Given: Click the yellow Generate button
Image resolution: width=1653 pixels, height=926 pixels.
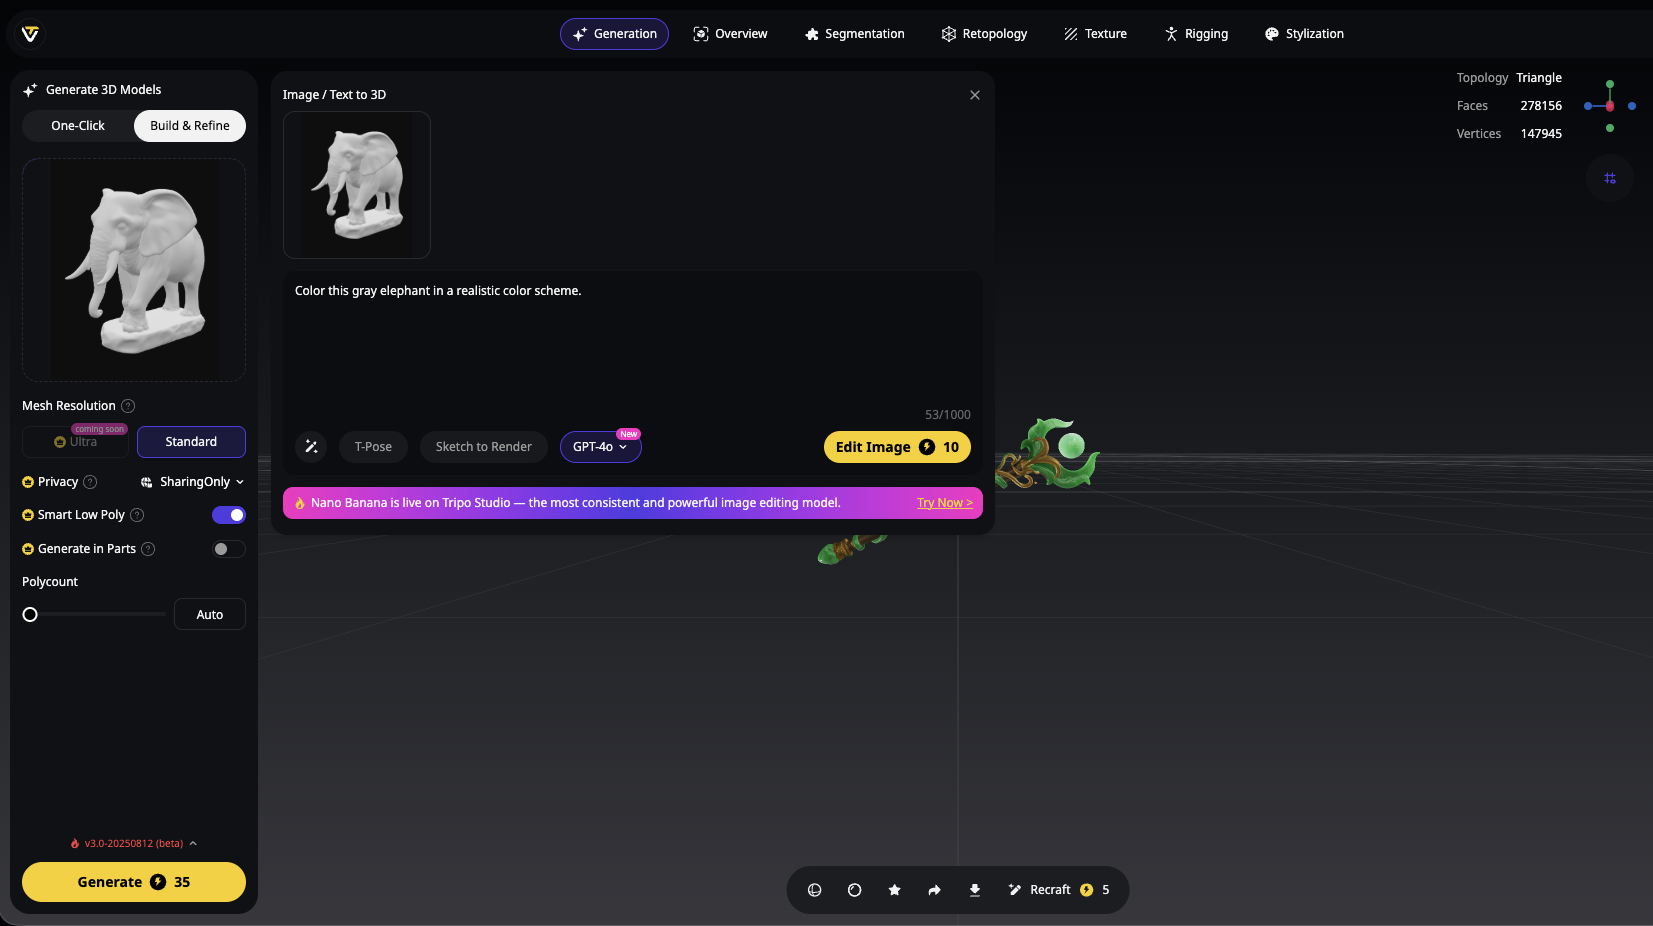Looking at the screenshot, I should pyautogui.click(x=134, y=882).
